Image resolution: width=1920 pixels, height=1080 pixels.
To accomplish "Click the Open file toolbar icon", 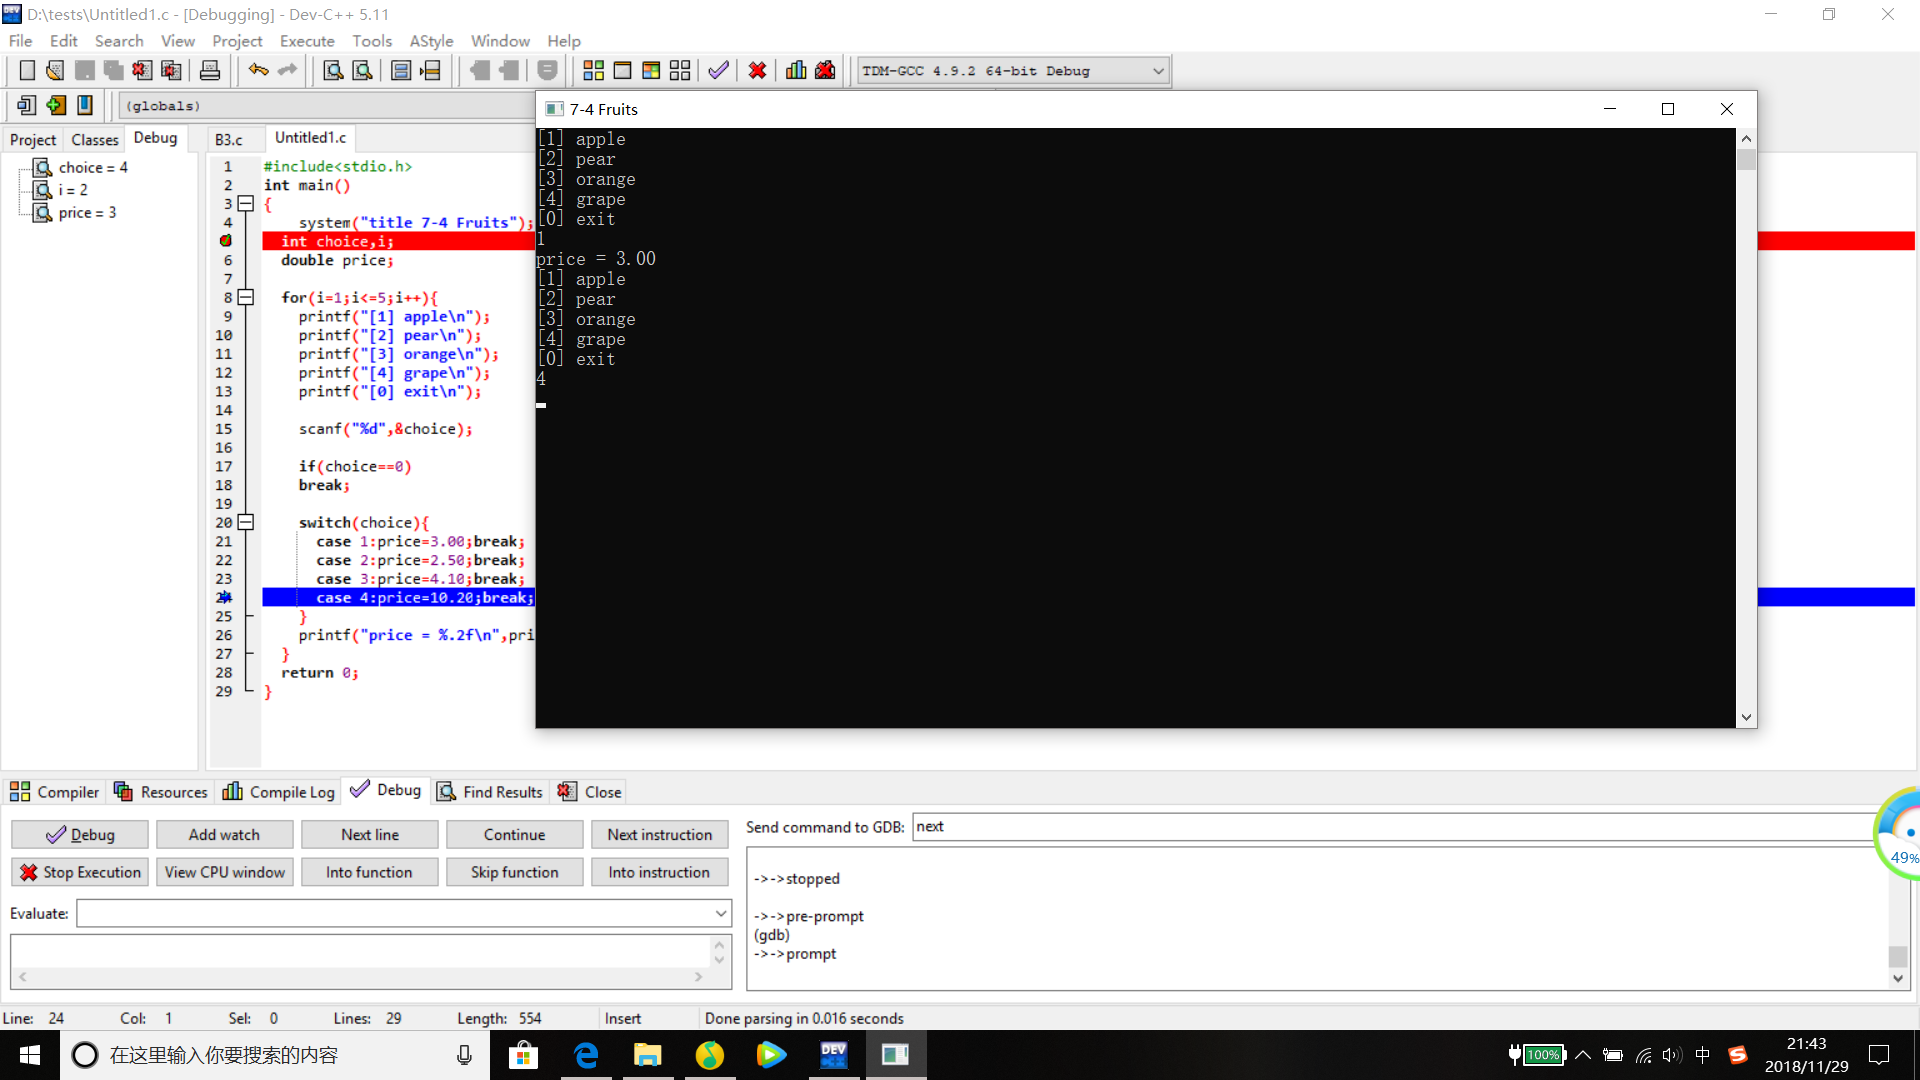I will (x=55, y=71).
